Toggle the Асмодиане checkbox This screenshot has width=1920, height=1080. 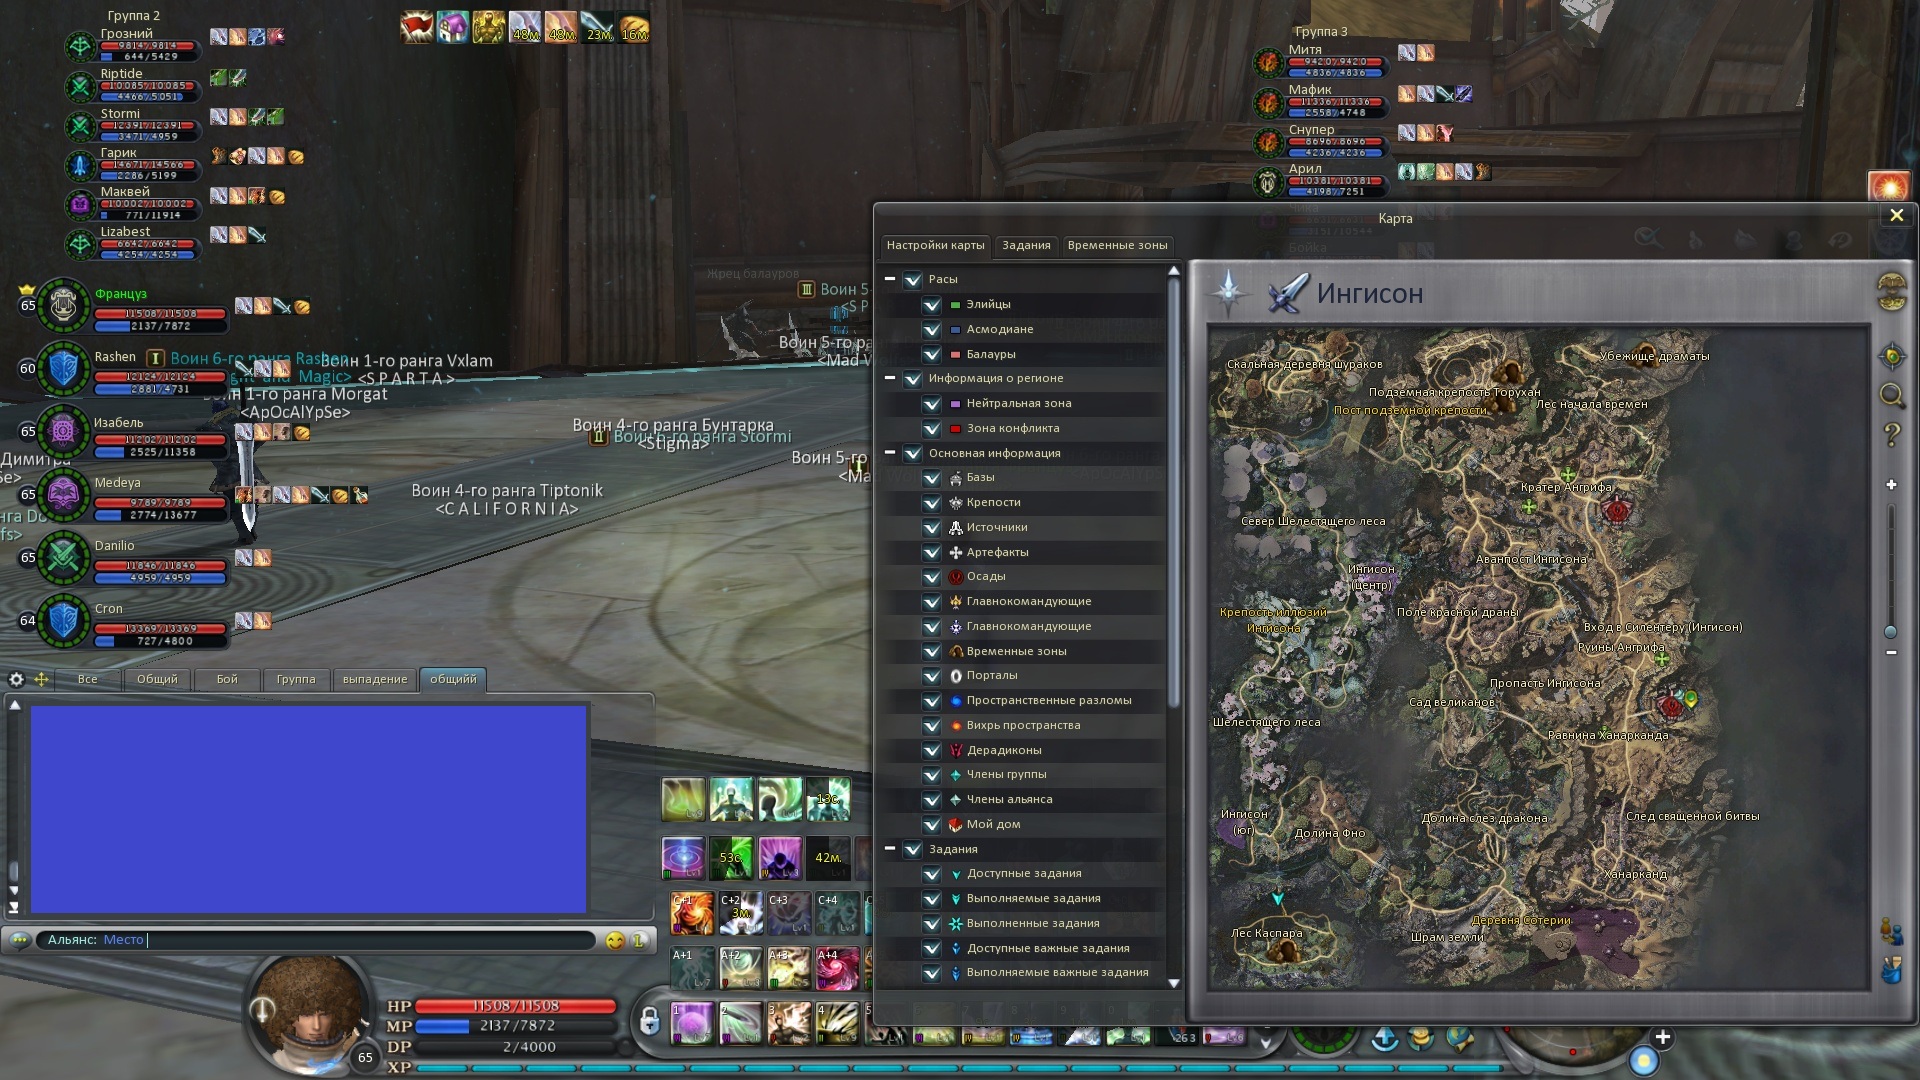tap(931, 330)
